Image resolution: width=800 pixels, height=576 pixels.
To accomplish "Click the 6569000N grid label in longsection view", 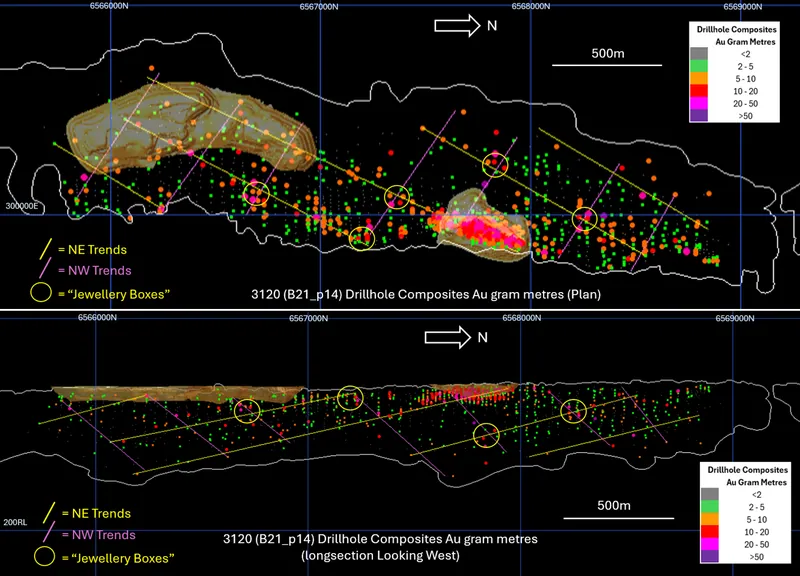I will 735,318.
